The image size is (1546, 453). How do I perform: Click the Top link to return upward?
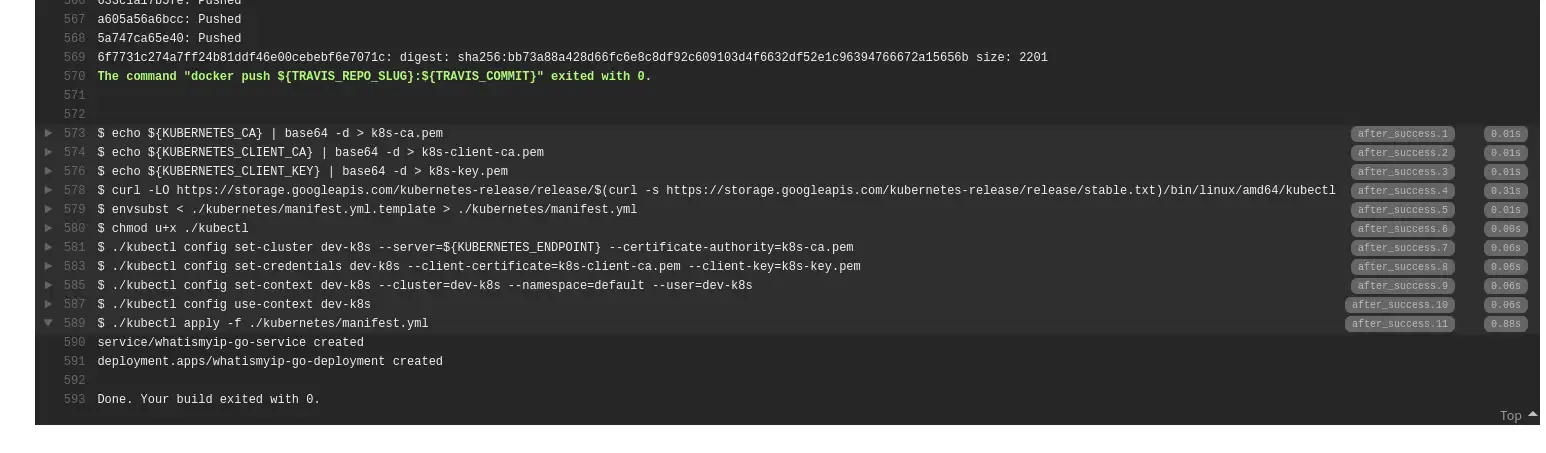tap(1518, 415)
